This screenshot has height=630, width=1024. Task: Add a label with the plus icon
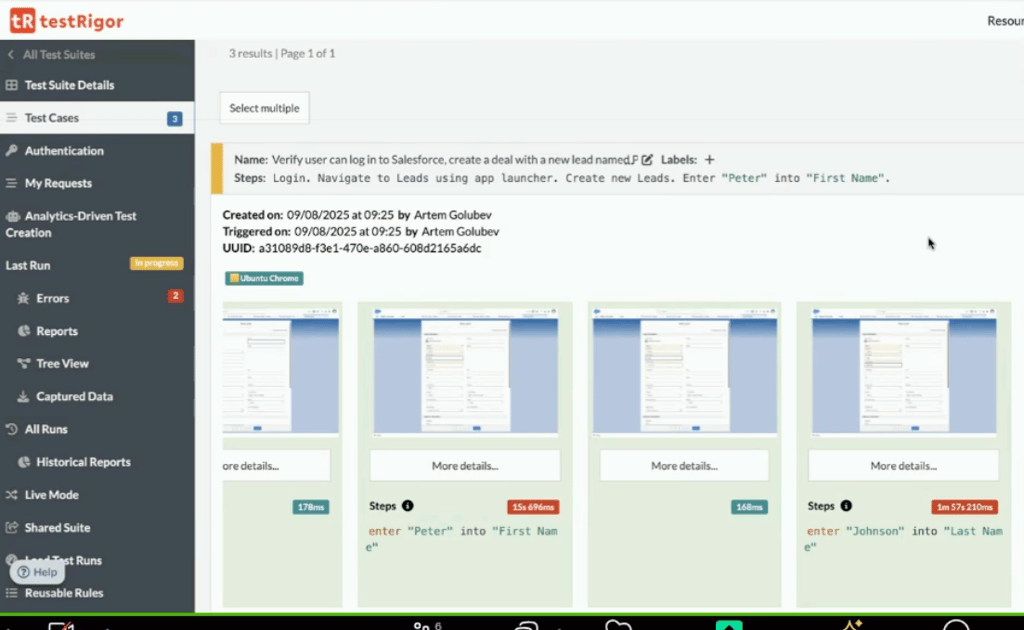click(709, 160)
